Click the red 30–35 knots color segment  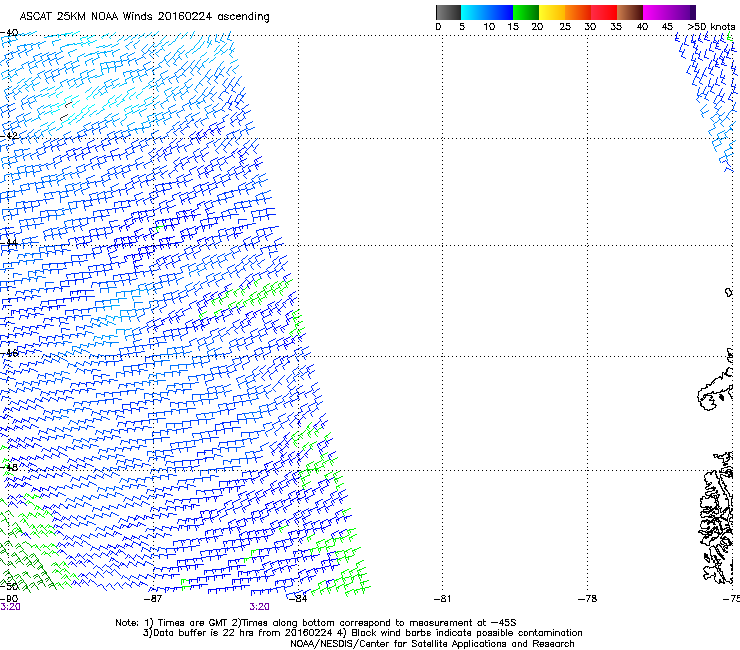[604, 12]
